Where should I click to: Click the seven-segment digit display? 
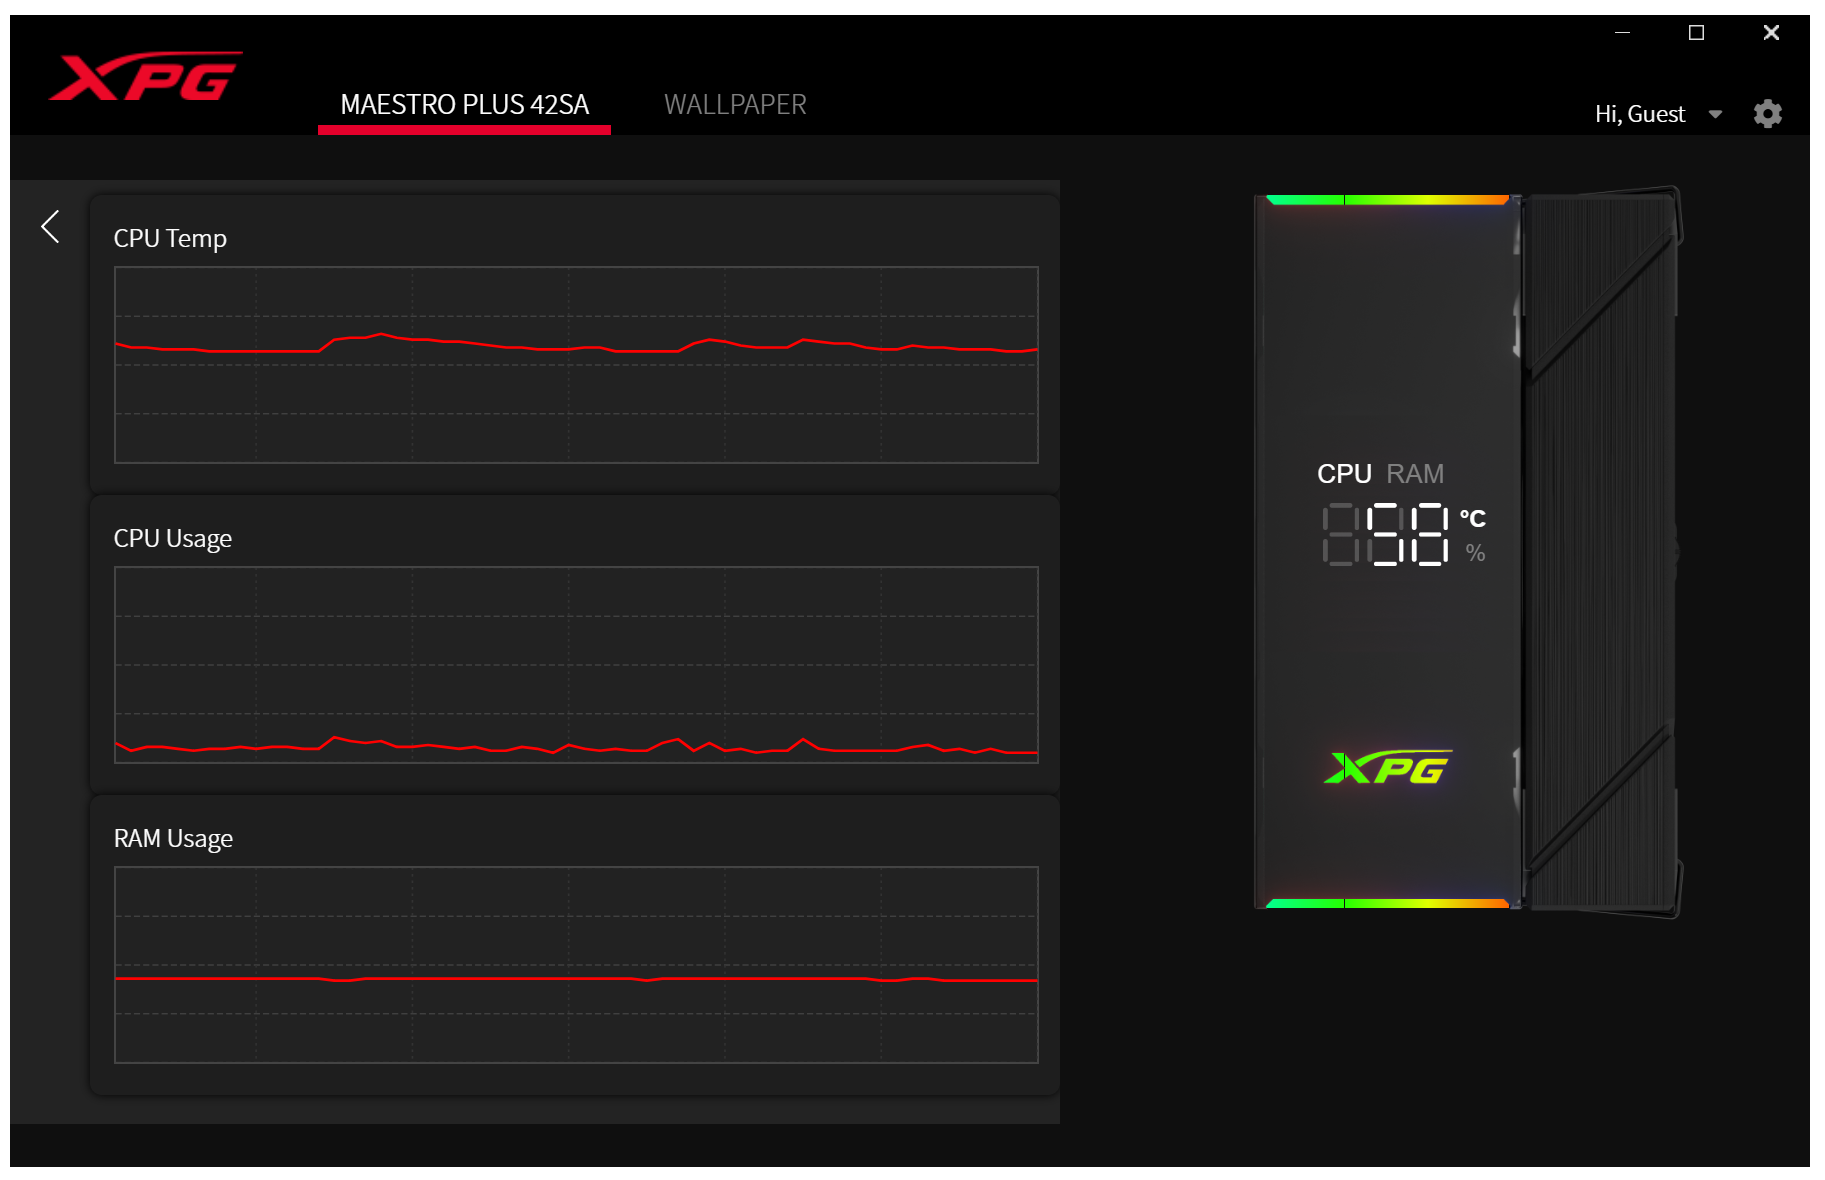(x=1386, y=535)
